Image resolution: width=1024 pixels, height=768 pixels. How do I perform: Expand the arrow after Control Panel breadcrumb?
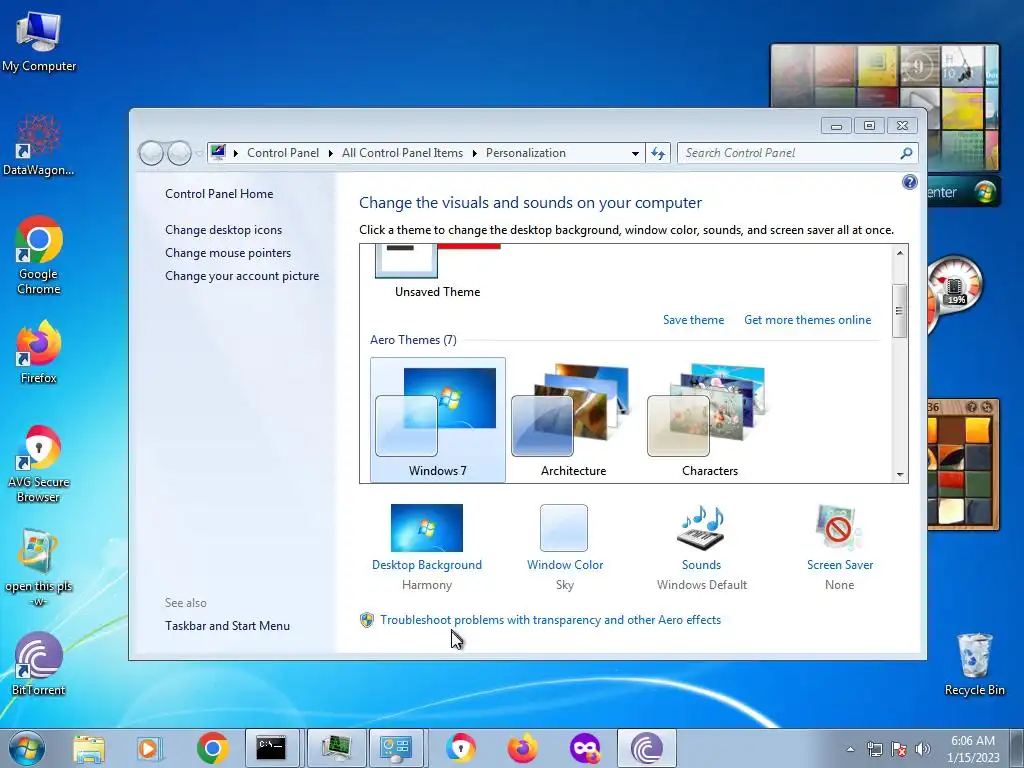coord(330,153)
